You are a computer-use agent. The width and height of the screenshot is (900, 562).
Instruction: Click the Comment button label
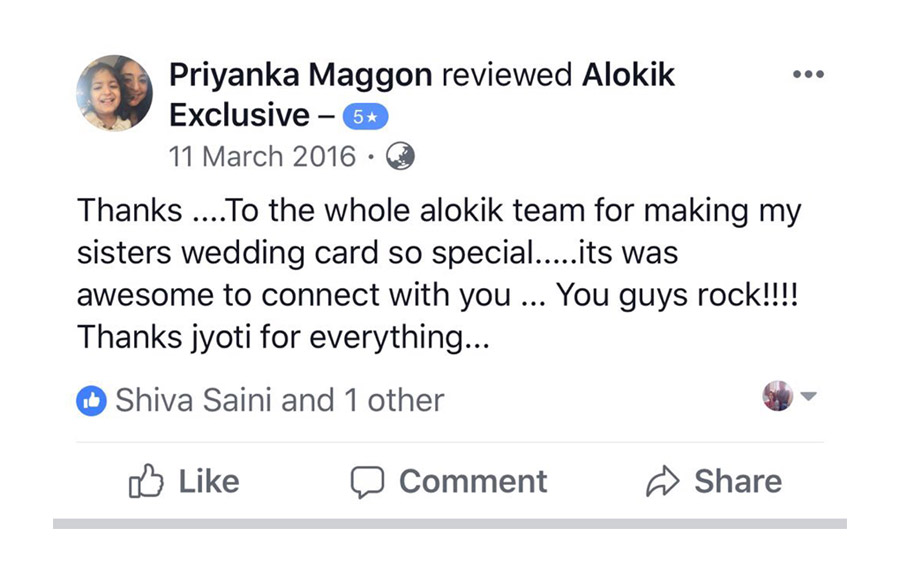(x=473, y=481)
